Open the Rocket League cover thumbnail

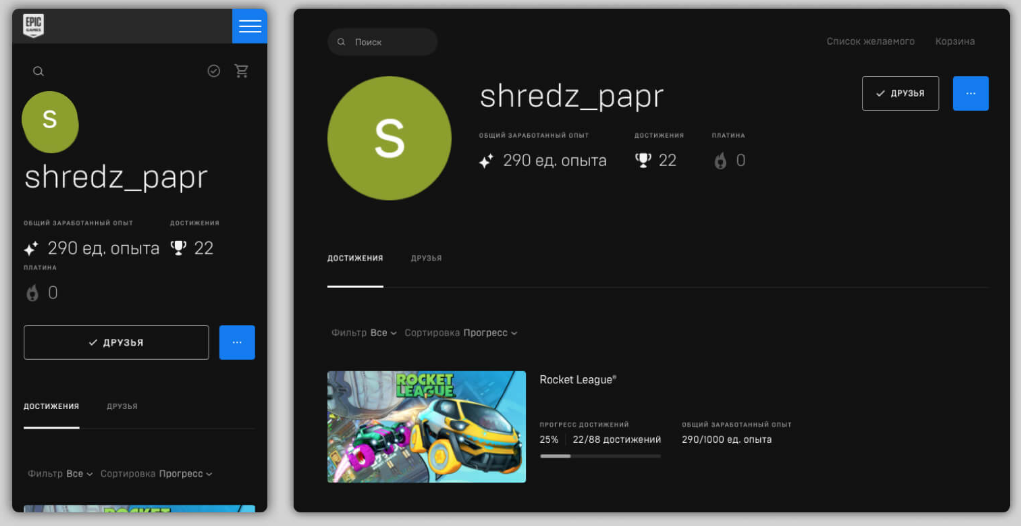(427, 426)
